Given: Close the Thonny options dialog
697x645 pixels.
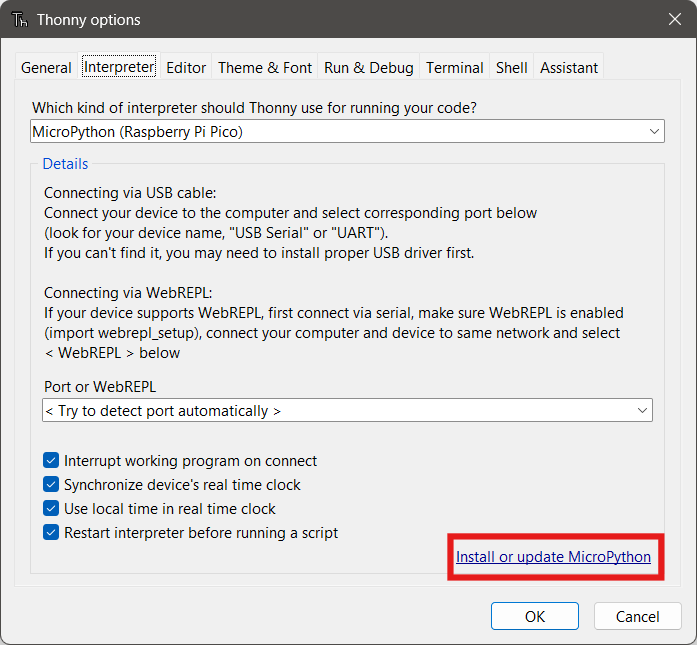Looking at the screenshot, I should tap(674, 19).
